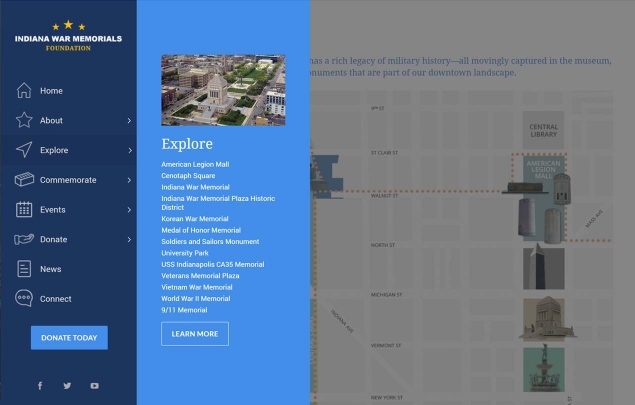Open the Indiana War Memorial link

pos(195,187)
